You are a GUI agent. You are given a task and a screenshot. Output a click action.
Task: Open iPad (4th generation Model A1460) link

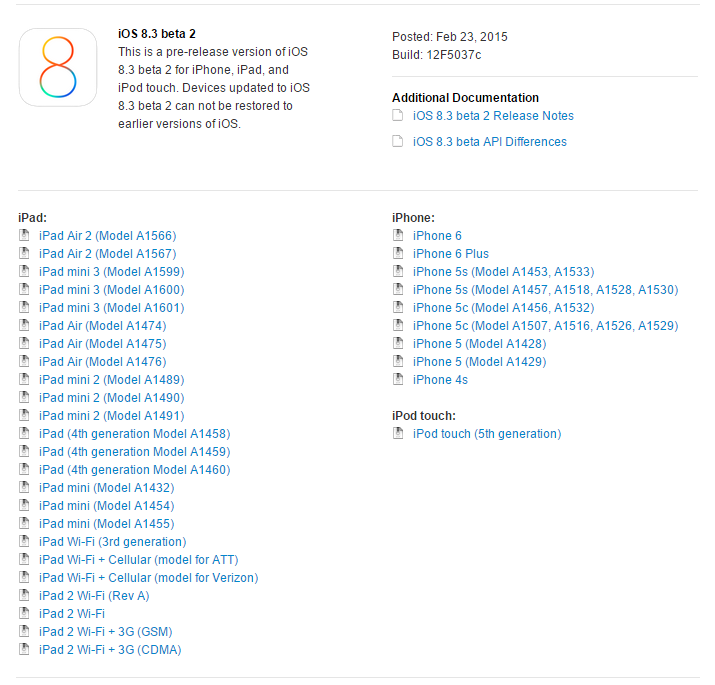(x=135, y=470)
